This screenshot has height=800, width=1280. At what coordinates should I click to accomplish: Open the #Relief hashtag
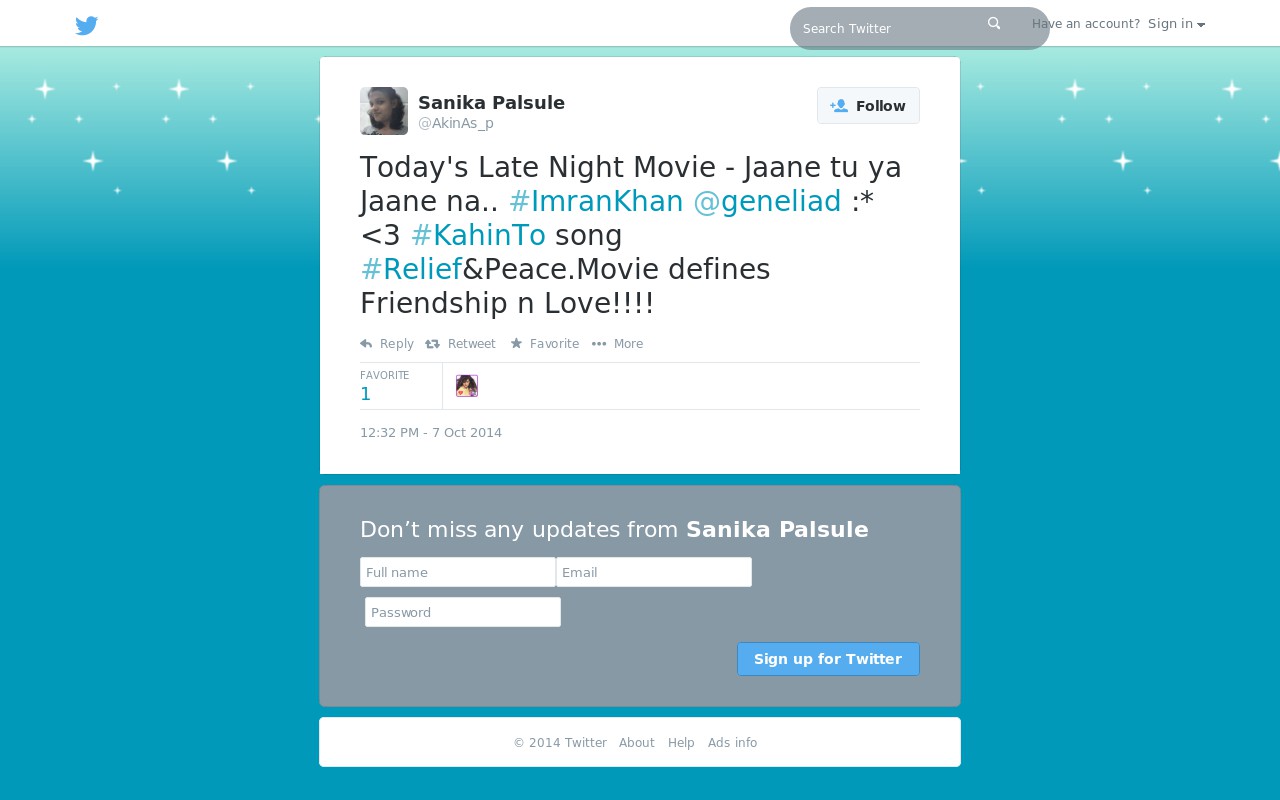(411, 269)
